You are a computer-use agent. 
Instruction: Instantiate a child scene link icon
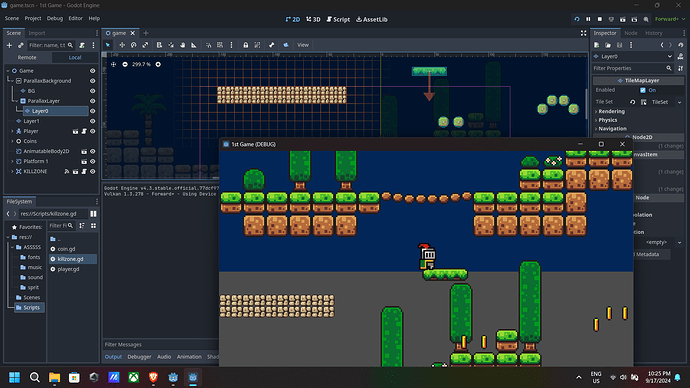21,45
